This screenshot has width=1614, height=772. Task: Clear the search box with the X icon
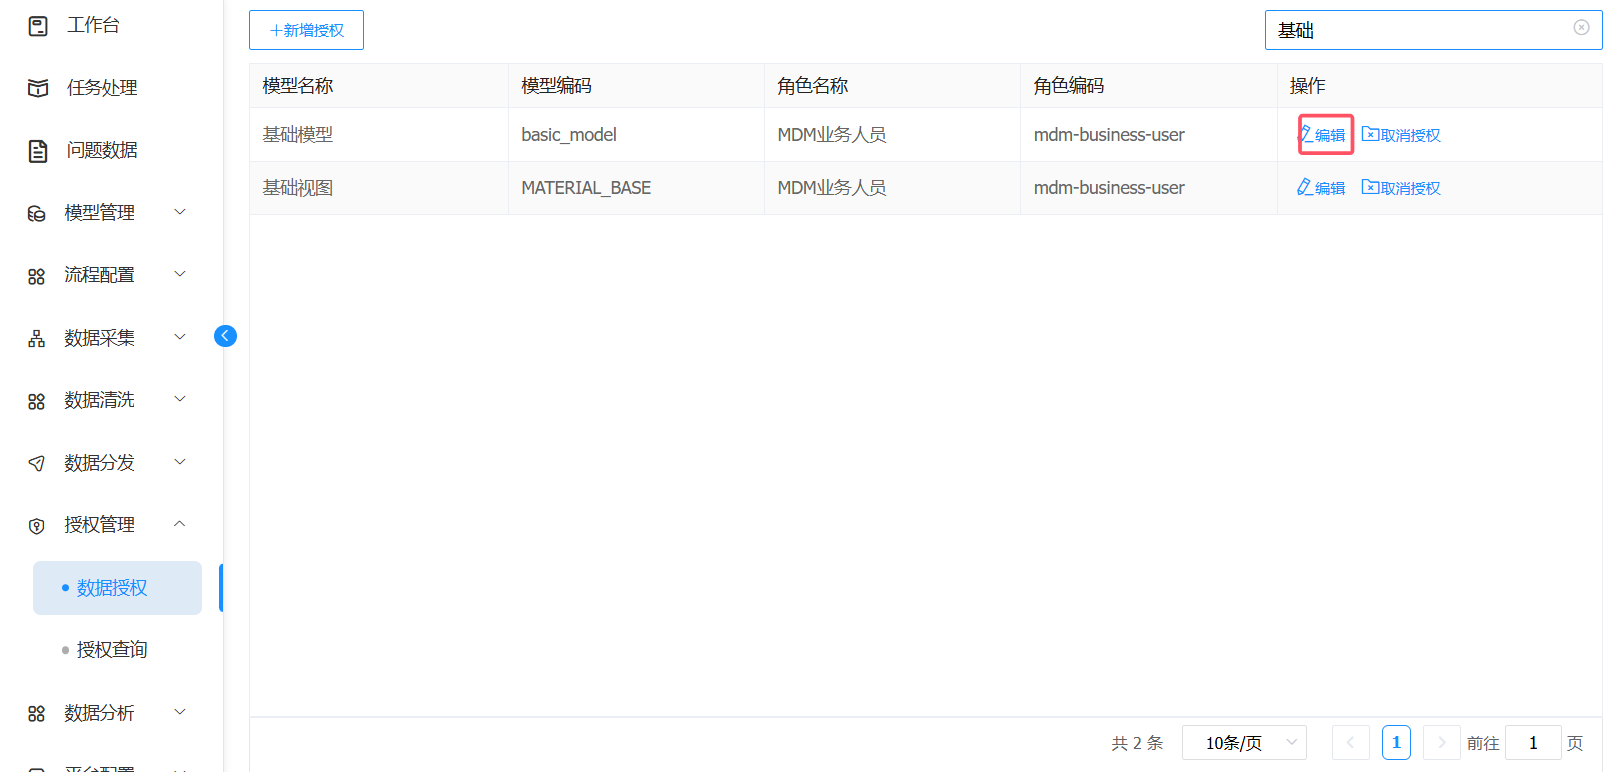(x=1581, y=28)
